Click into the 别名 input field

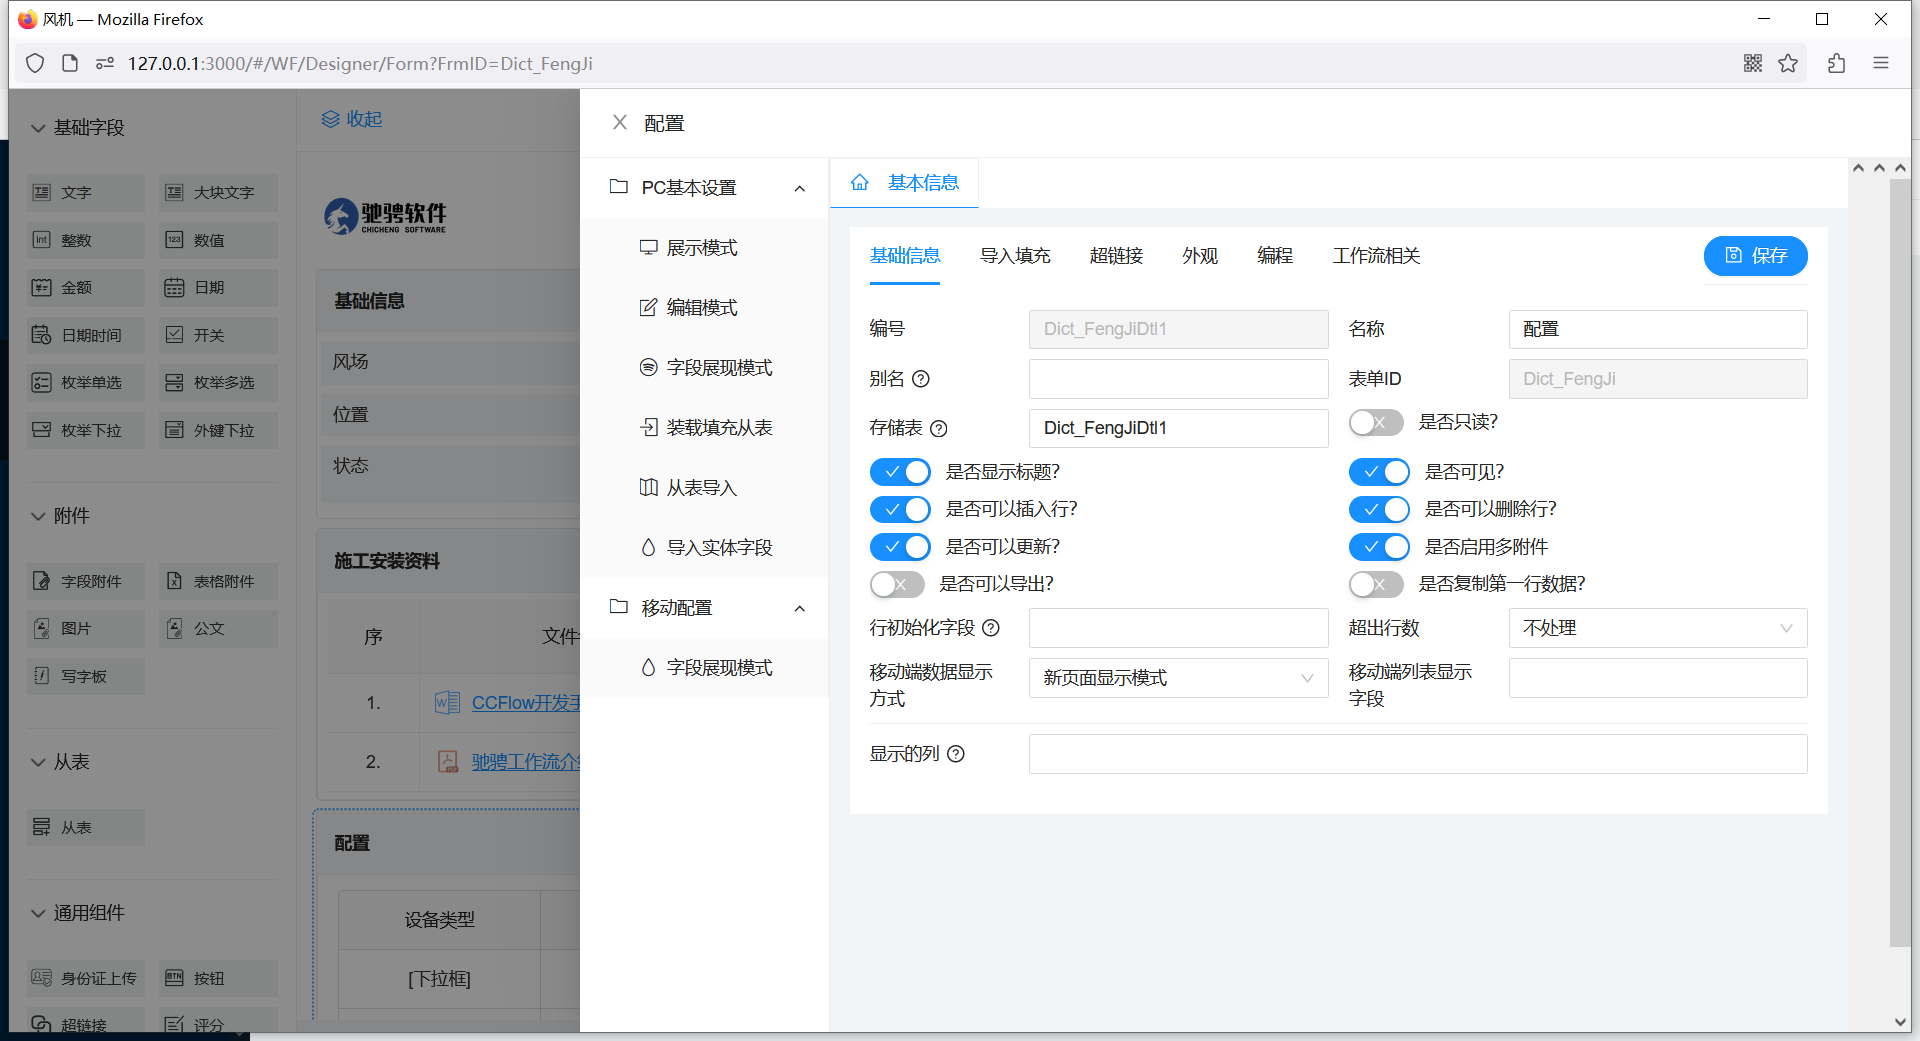click(x=1178, y=379)
